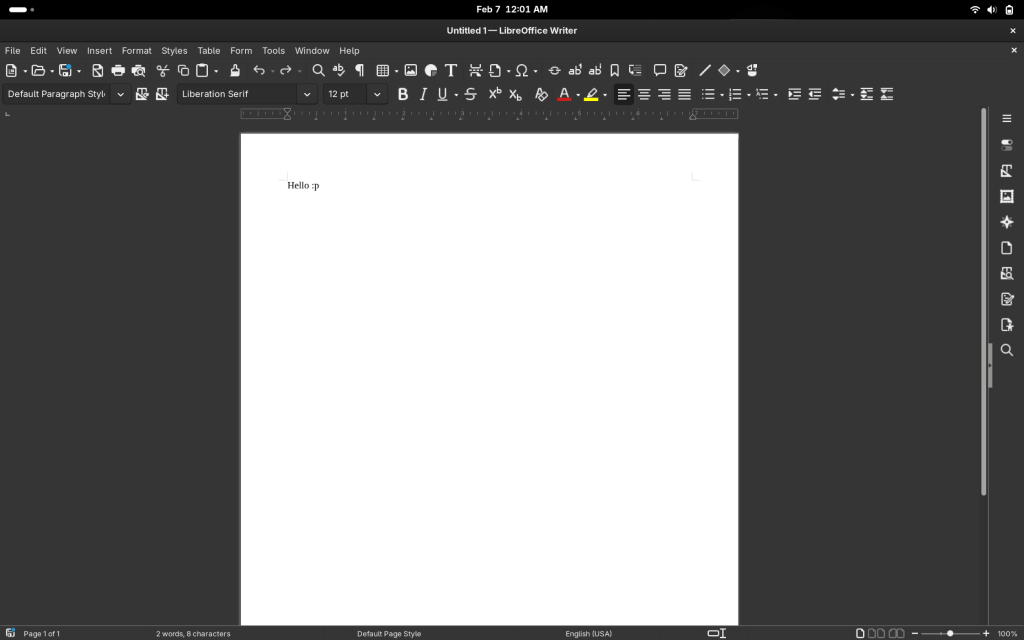Open the font size dropdown

[x=377, y=94]
